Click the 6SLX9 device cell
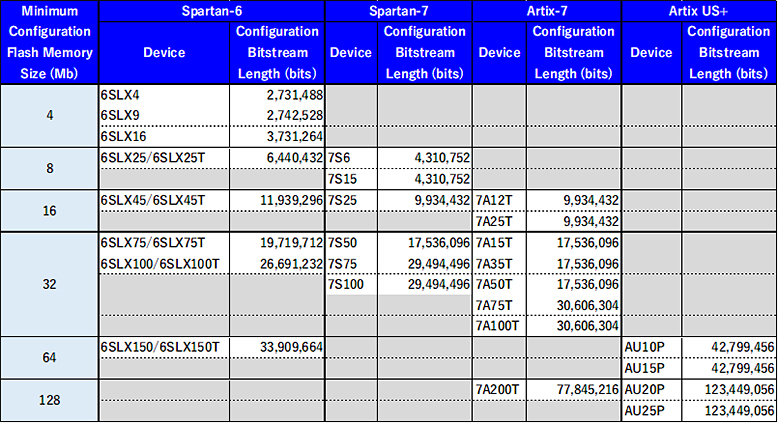778x423 pixels. [x=164, y=116]
